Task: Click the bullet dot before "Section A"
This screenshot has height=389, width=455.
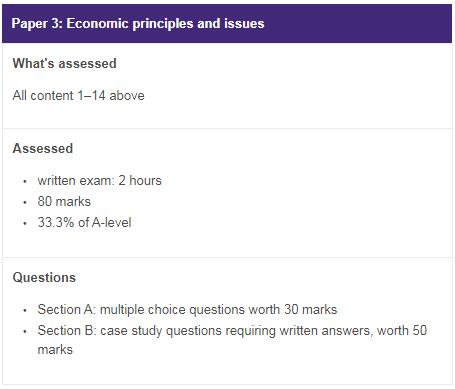Action: tap(25, 310)
